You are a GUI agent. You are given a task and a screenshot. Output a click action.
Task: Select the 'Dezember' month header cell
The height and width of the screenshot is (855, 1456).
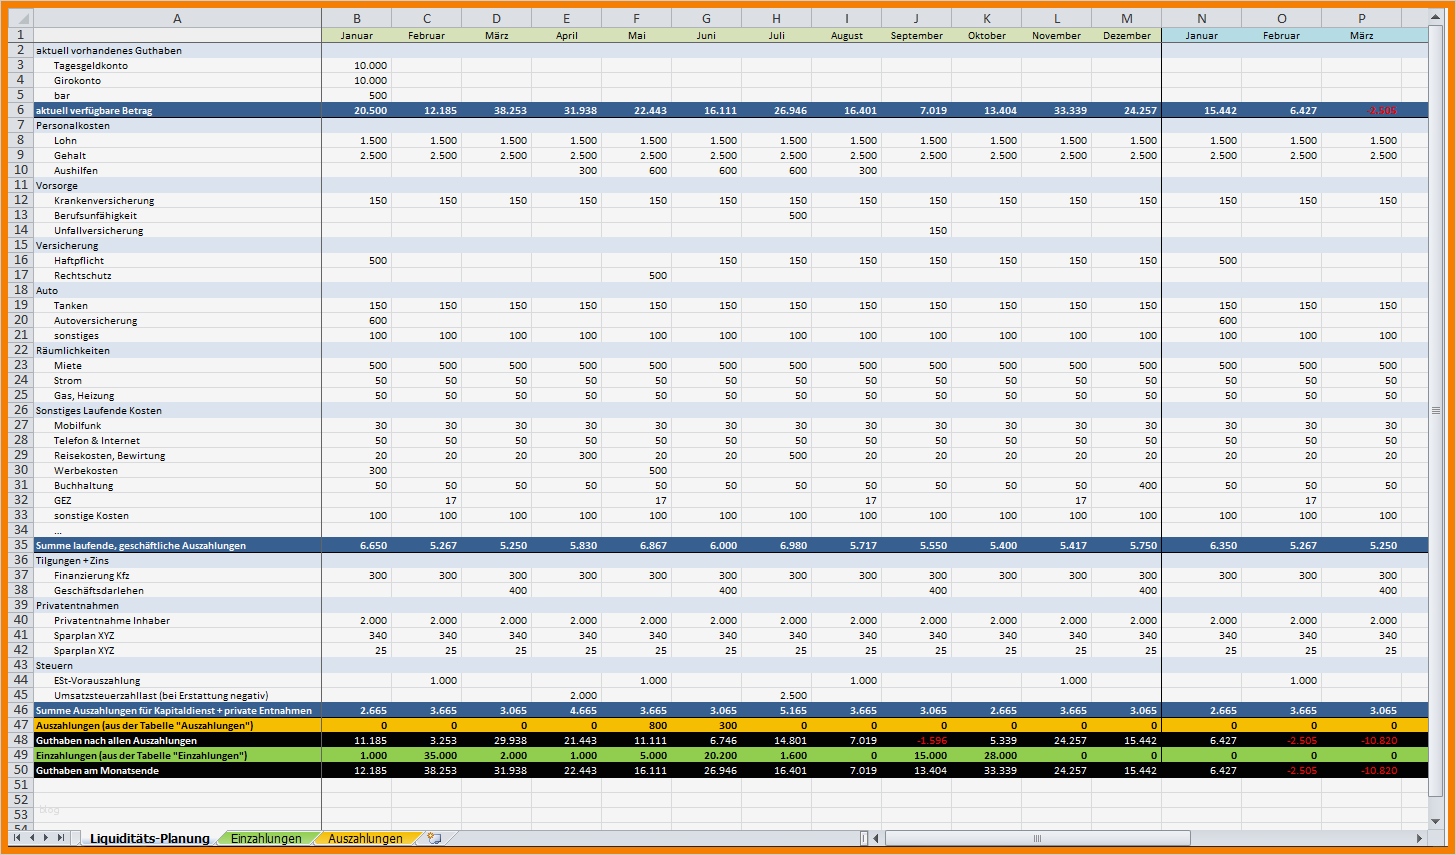[x=1127, y=35]
